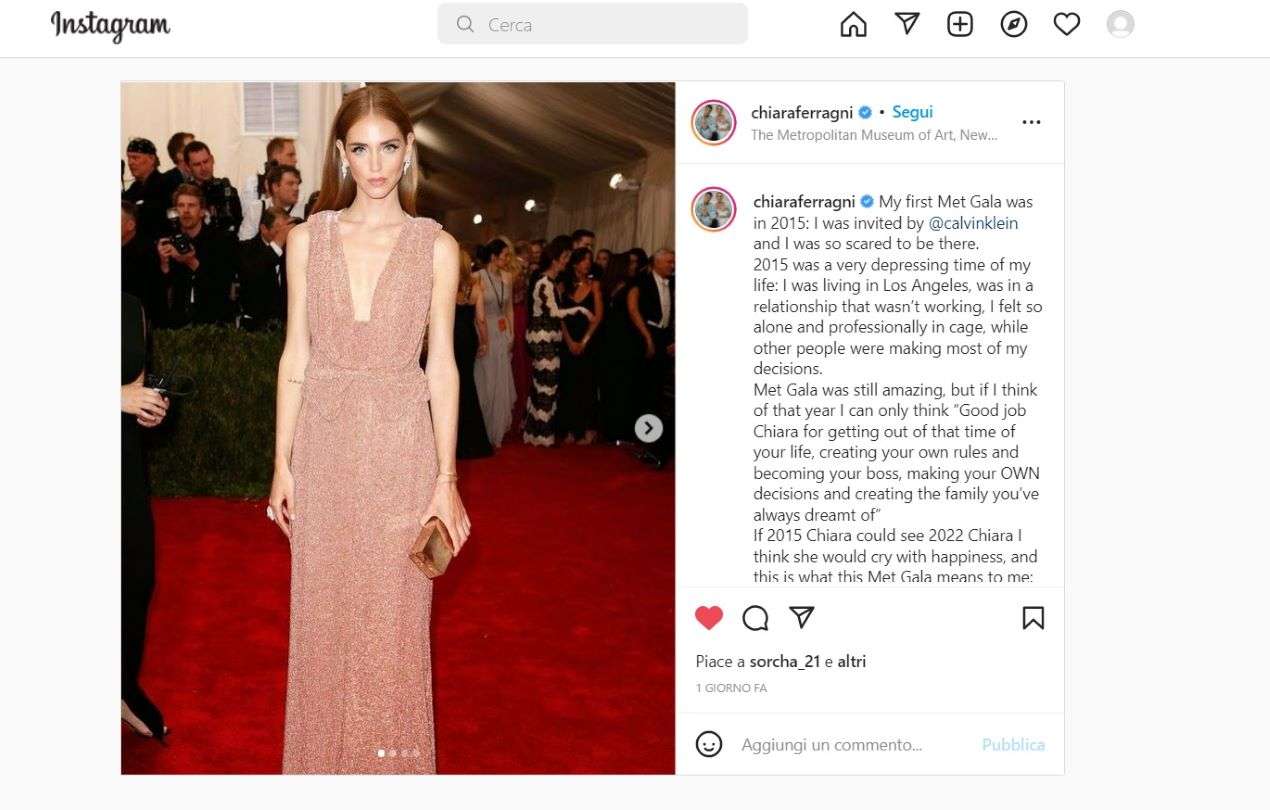This screenshot has height=810, width=1270.
Task: Click the Segui follow link
Action: coord(912,112)
